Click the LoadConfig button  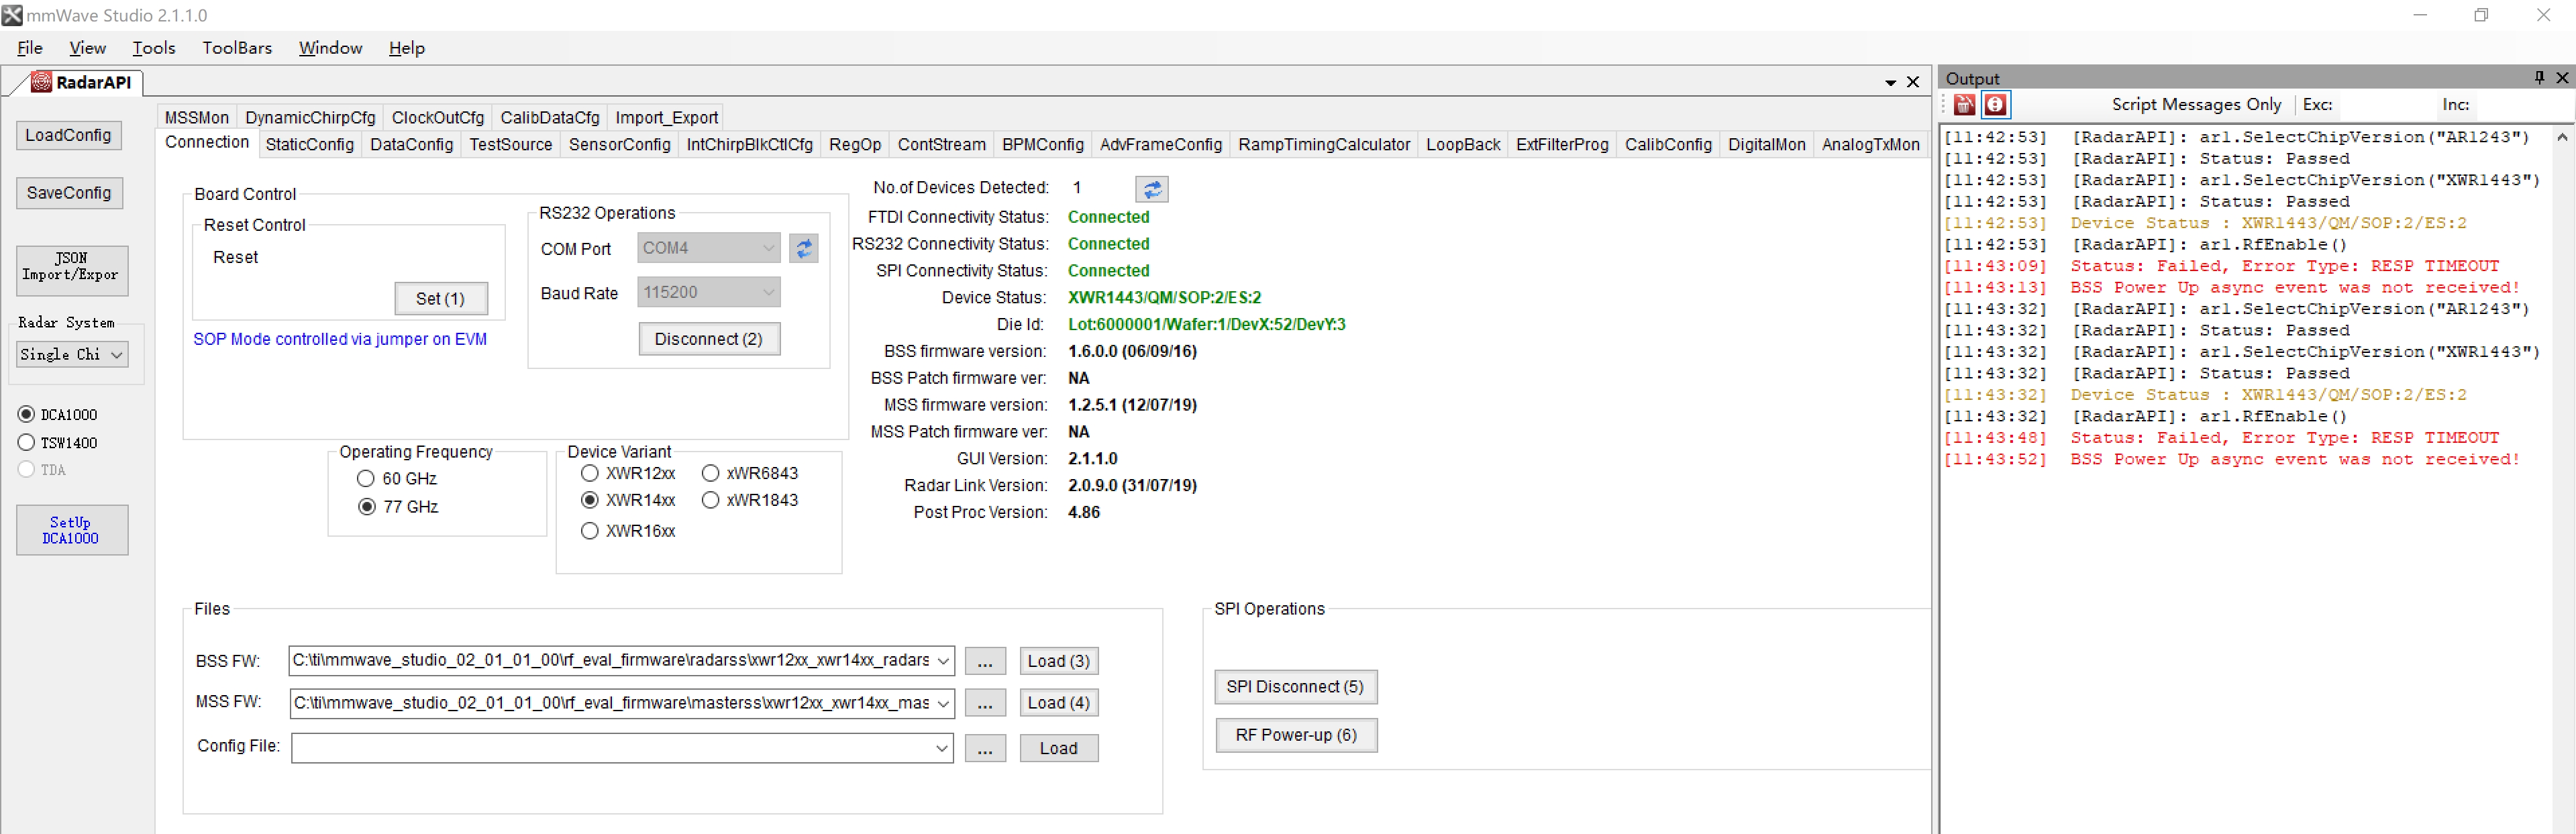(69, 135)
